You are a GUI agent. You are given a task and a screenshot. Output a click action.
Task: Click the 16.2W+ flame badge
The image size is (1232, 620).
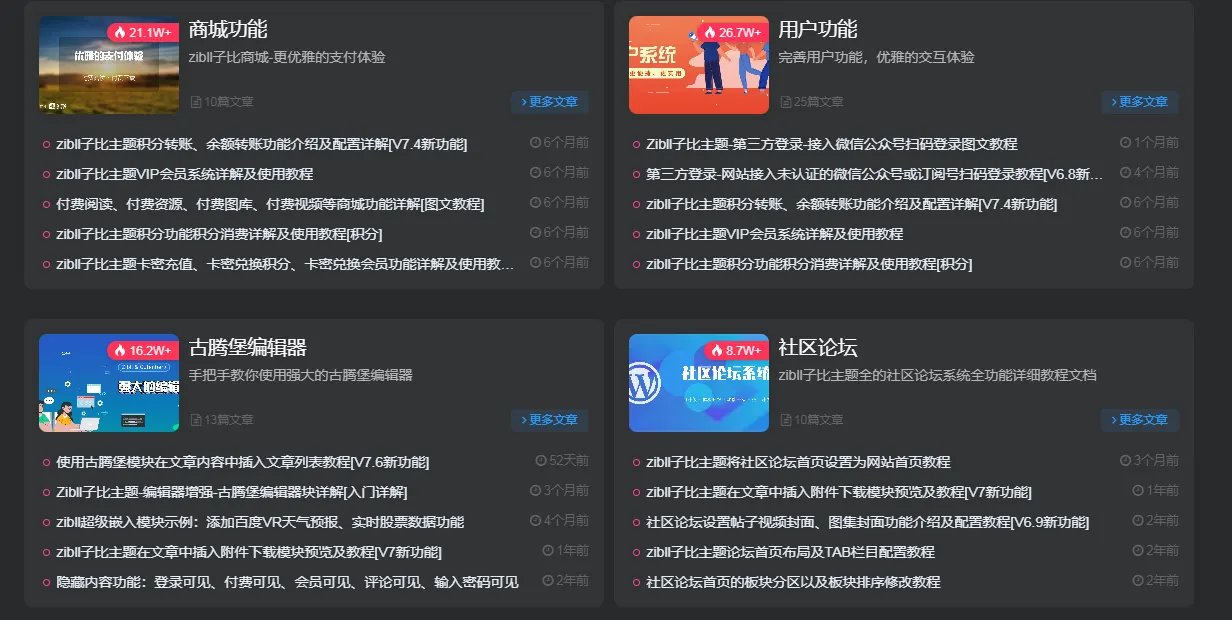coord(143,350)
